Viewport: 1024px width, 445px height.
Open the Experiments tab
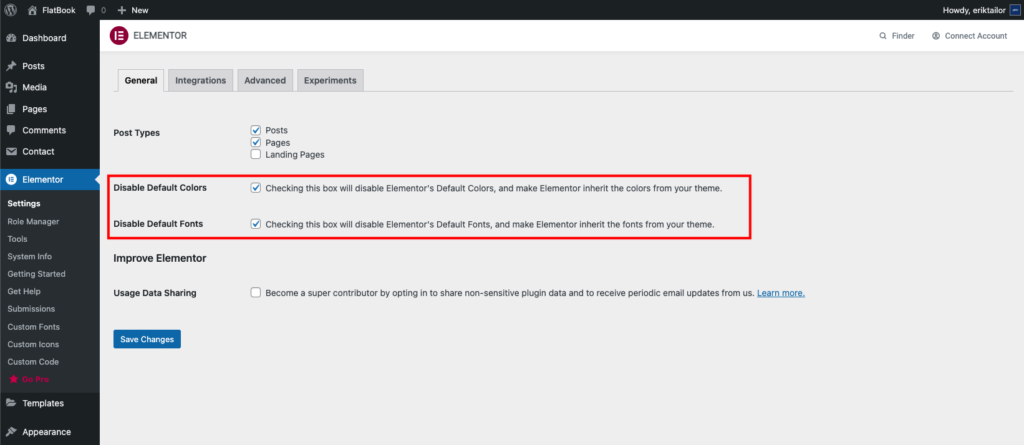click(330, 80)
